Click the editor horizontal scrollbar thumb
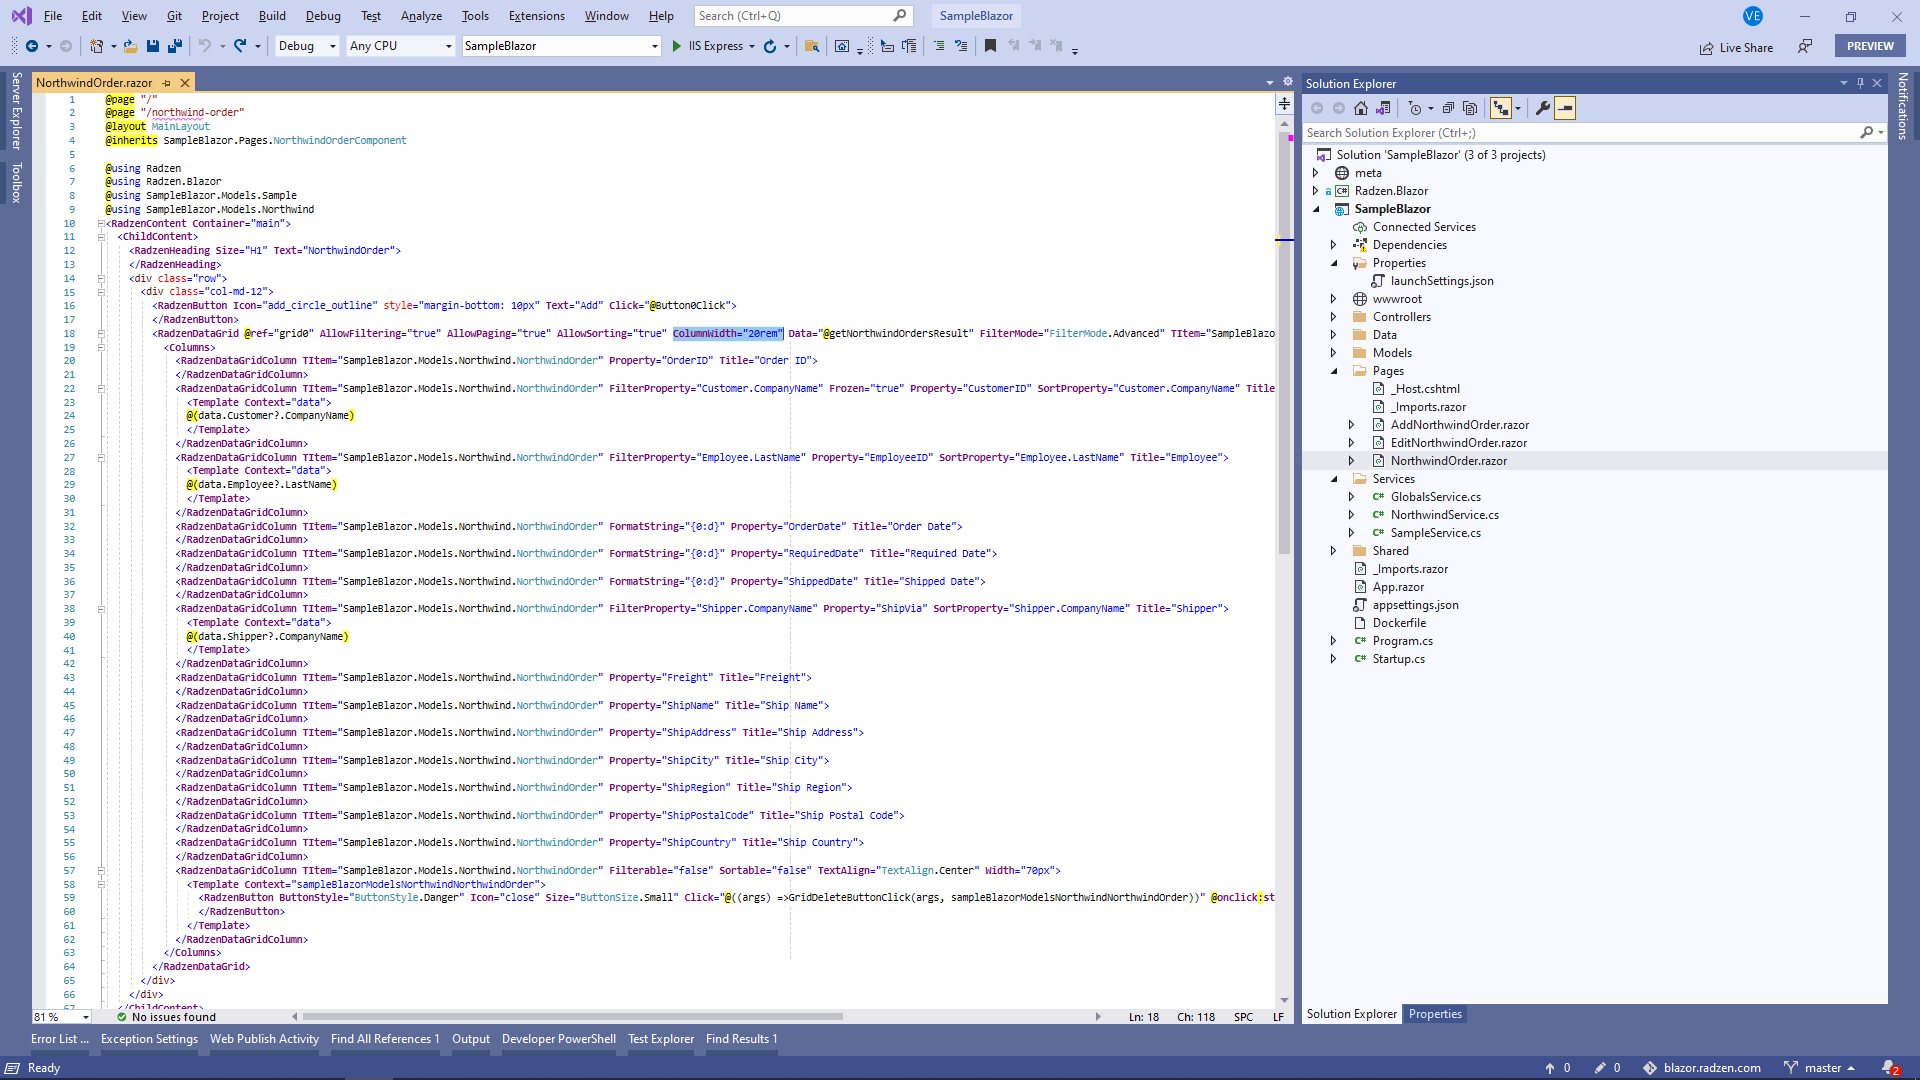The width and height of the screenshot is (1920, 1080). click(x=572, y=1017)
